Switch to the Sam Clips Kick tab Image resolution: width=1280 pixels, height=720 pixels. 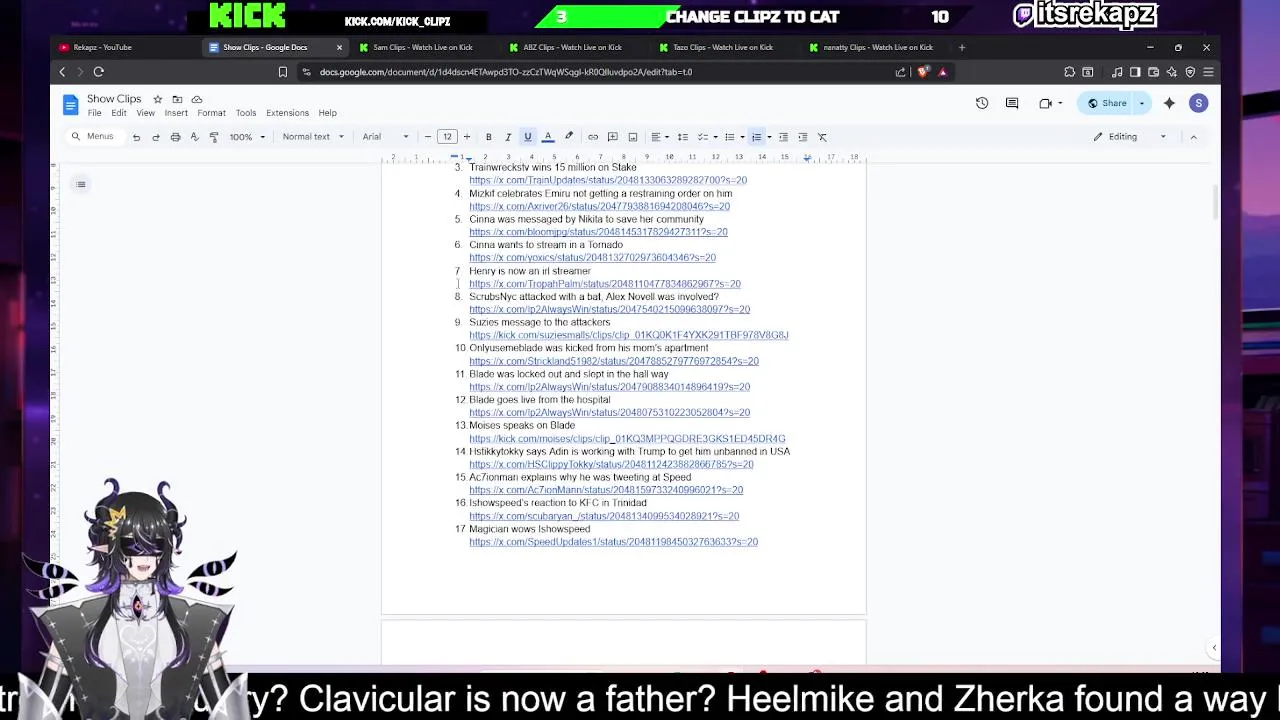422,47
